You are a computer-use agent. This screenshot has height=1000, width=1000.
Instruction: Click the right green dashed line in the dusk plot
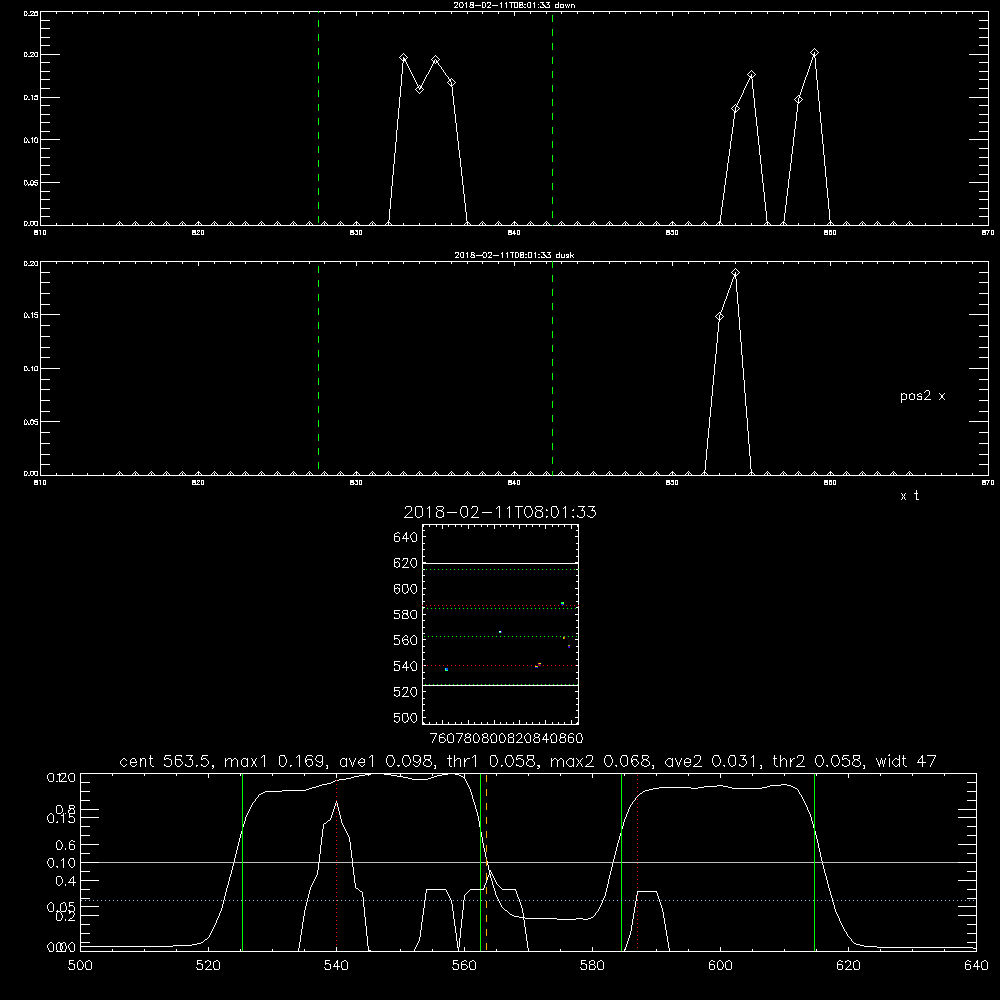click(552, 368)
